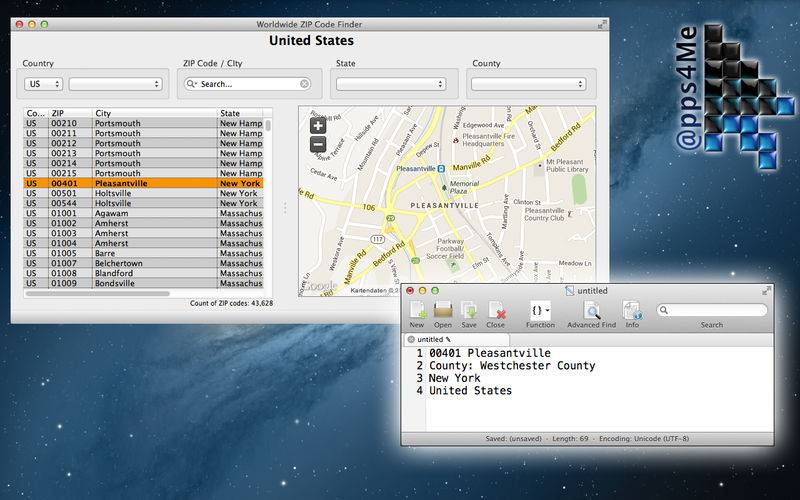
Task: Zoom the untitled editor window with green button
Action: 435,291
